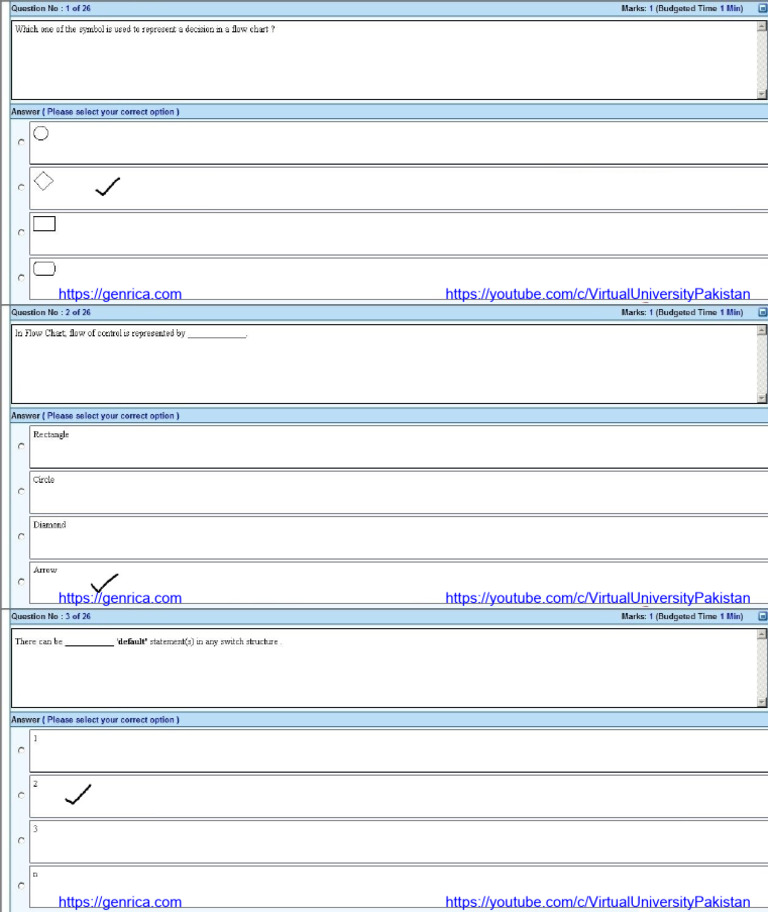Screen dimensions: 768x912
Task: Click the 'Circle' answer text
Action: coord(44,480)
